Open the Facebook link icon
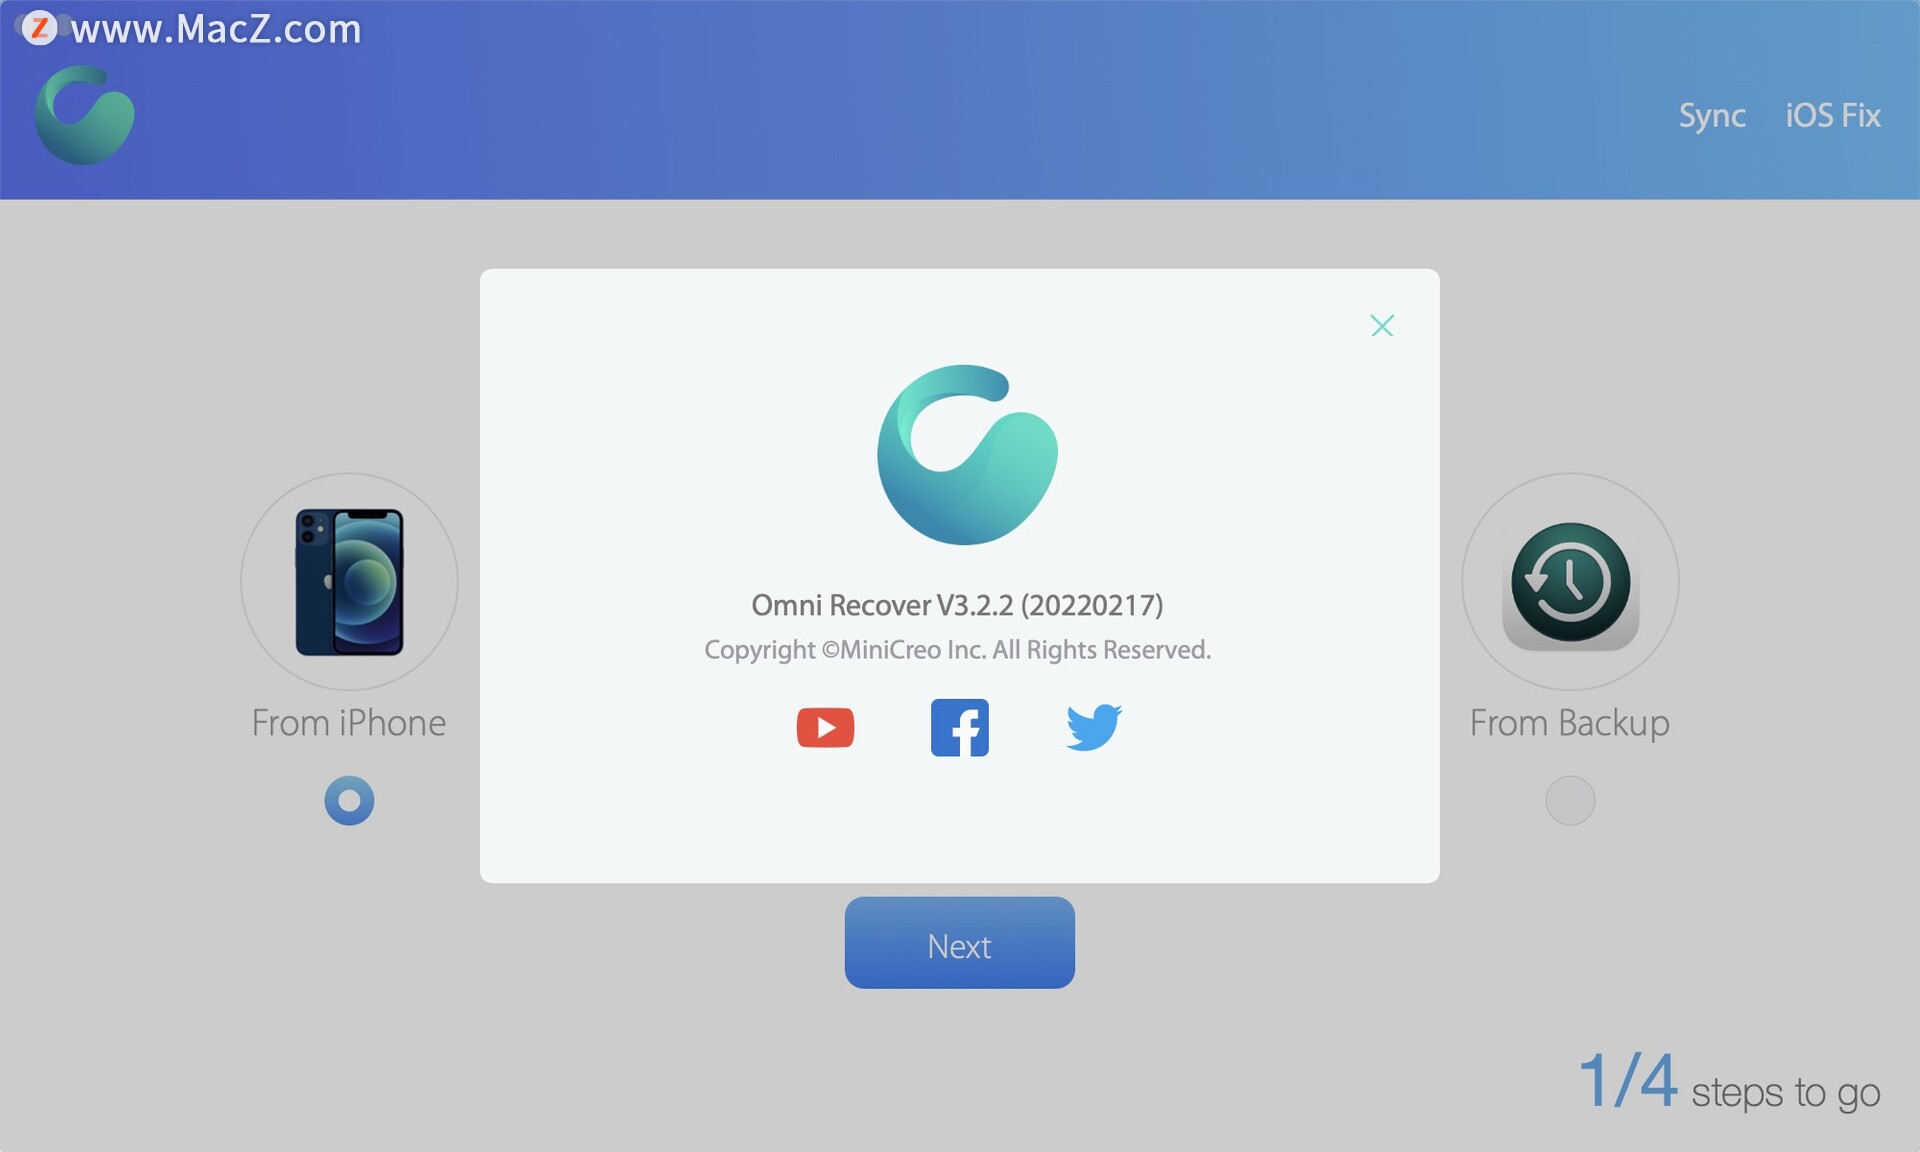The image size is (1920, 1152). pyautogui.click(x=960, y=727)
